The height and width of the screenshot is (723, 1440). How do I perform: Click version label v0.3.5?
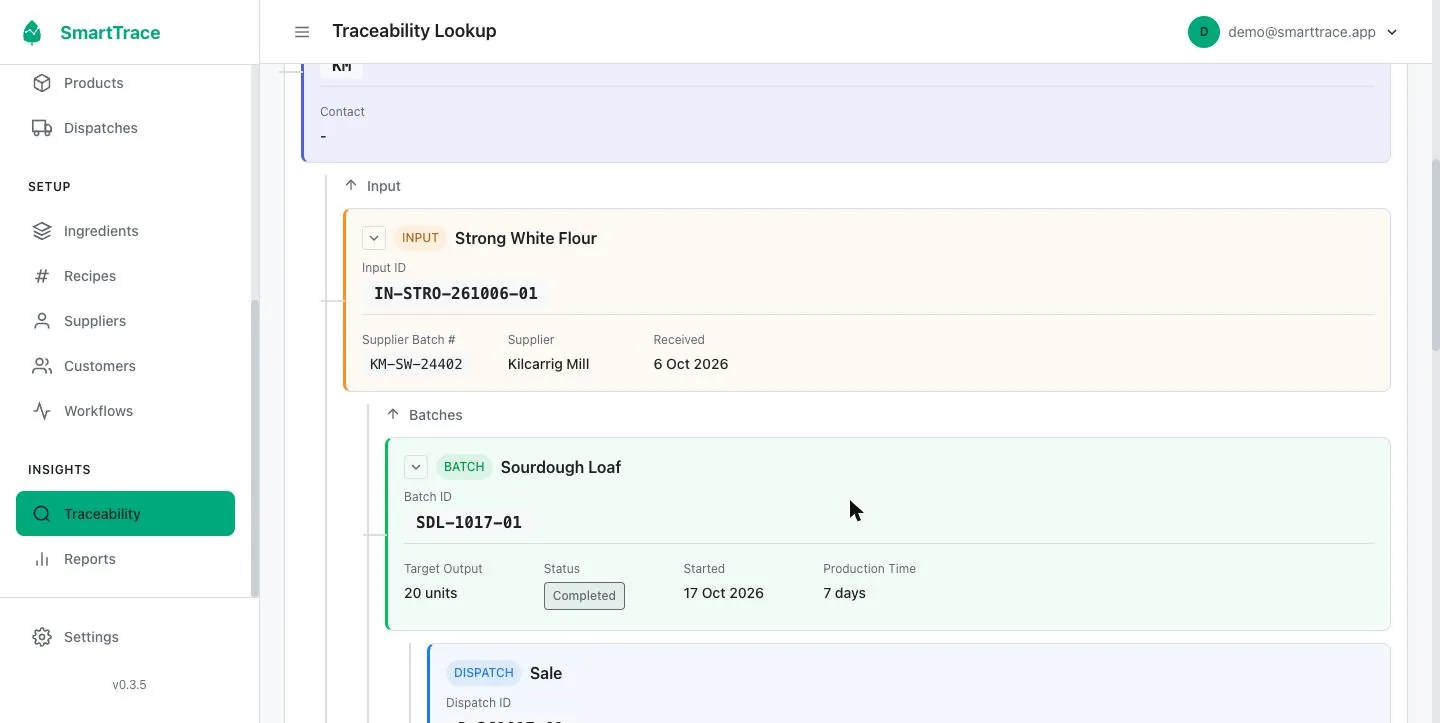click(129, 685)
